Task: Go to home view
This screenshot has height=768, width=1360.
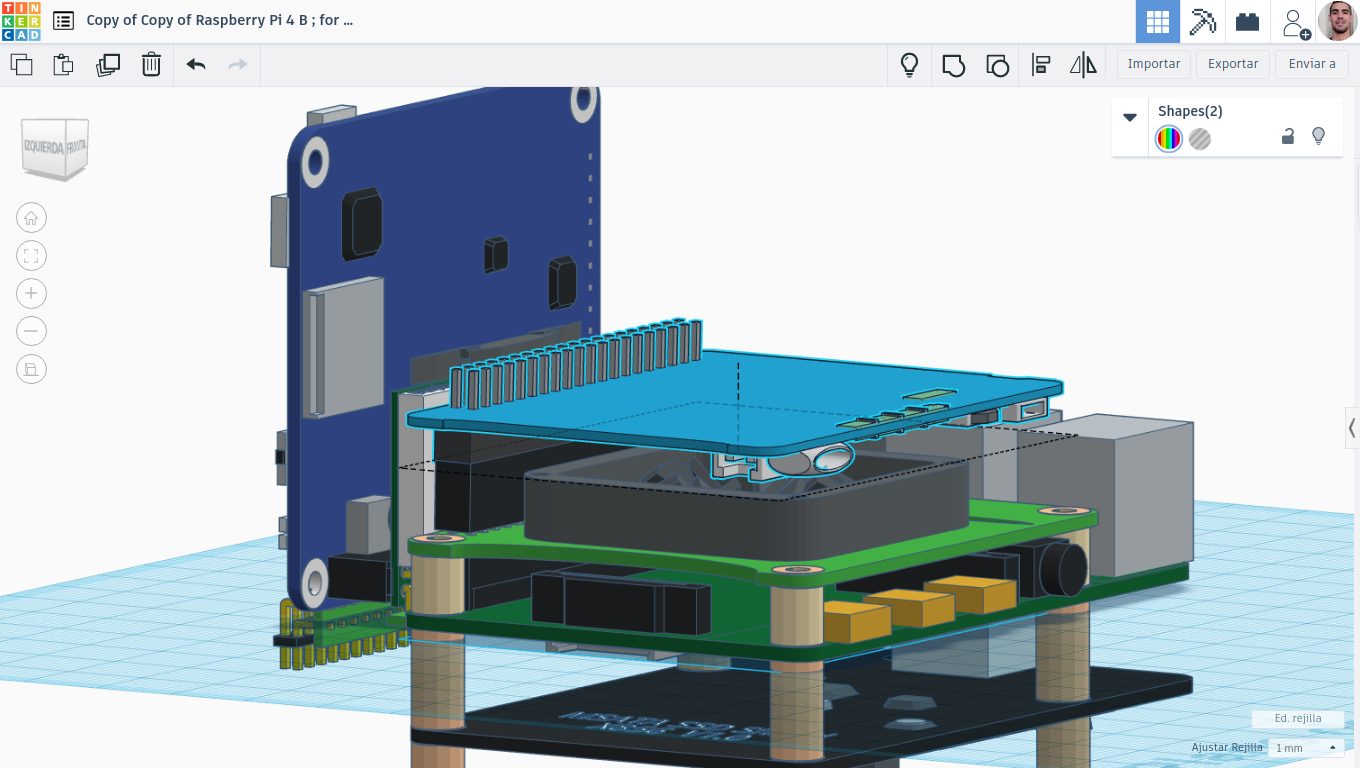Action: [31, 218]
